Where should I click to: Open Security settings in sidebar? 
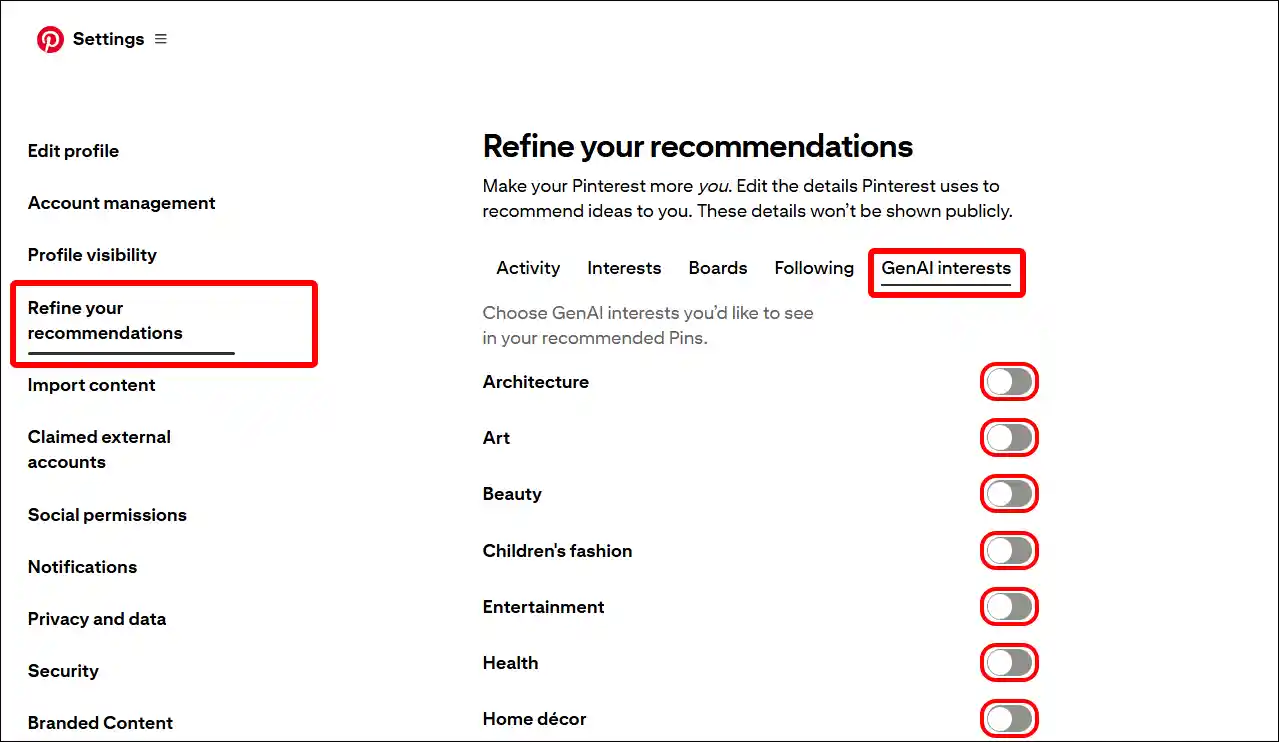pyautogui.click(x=63, y=671)
